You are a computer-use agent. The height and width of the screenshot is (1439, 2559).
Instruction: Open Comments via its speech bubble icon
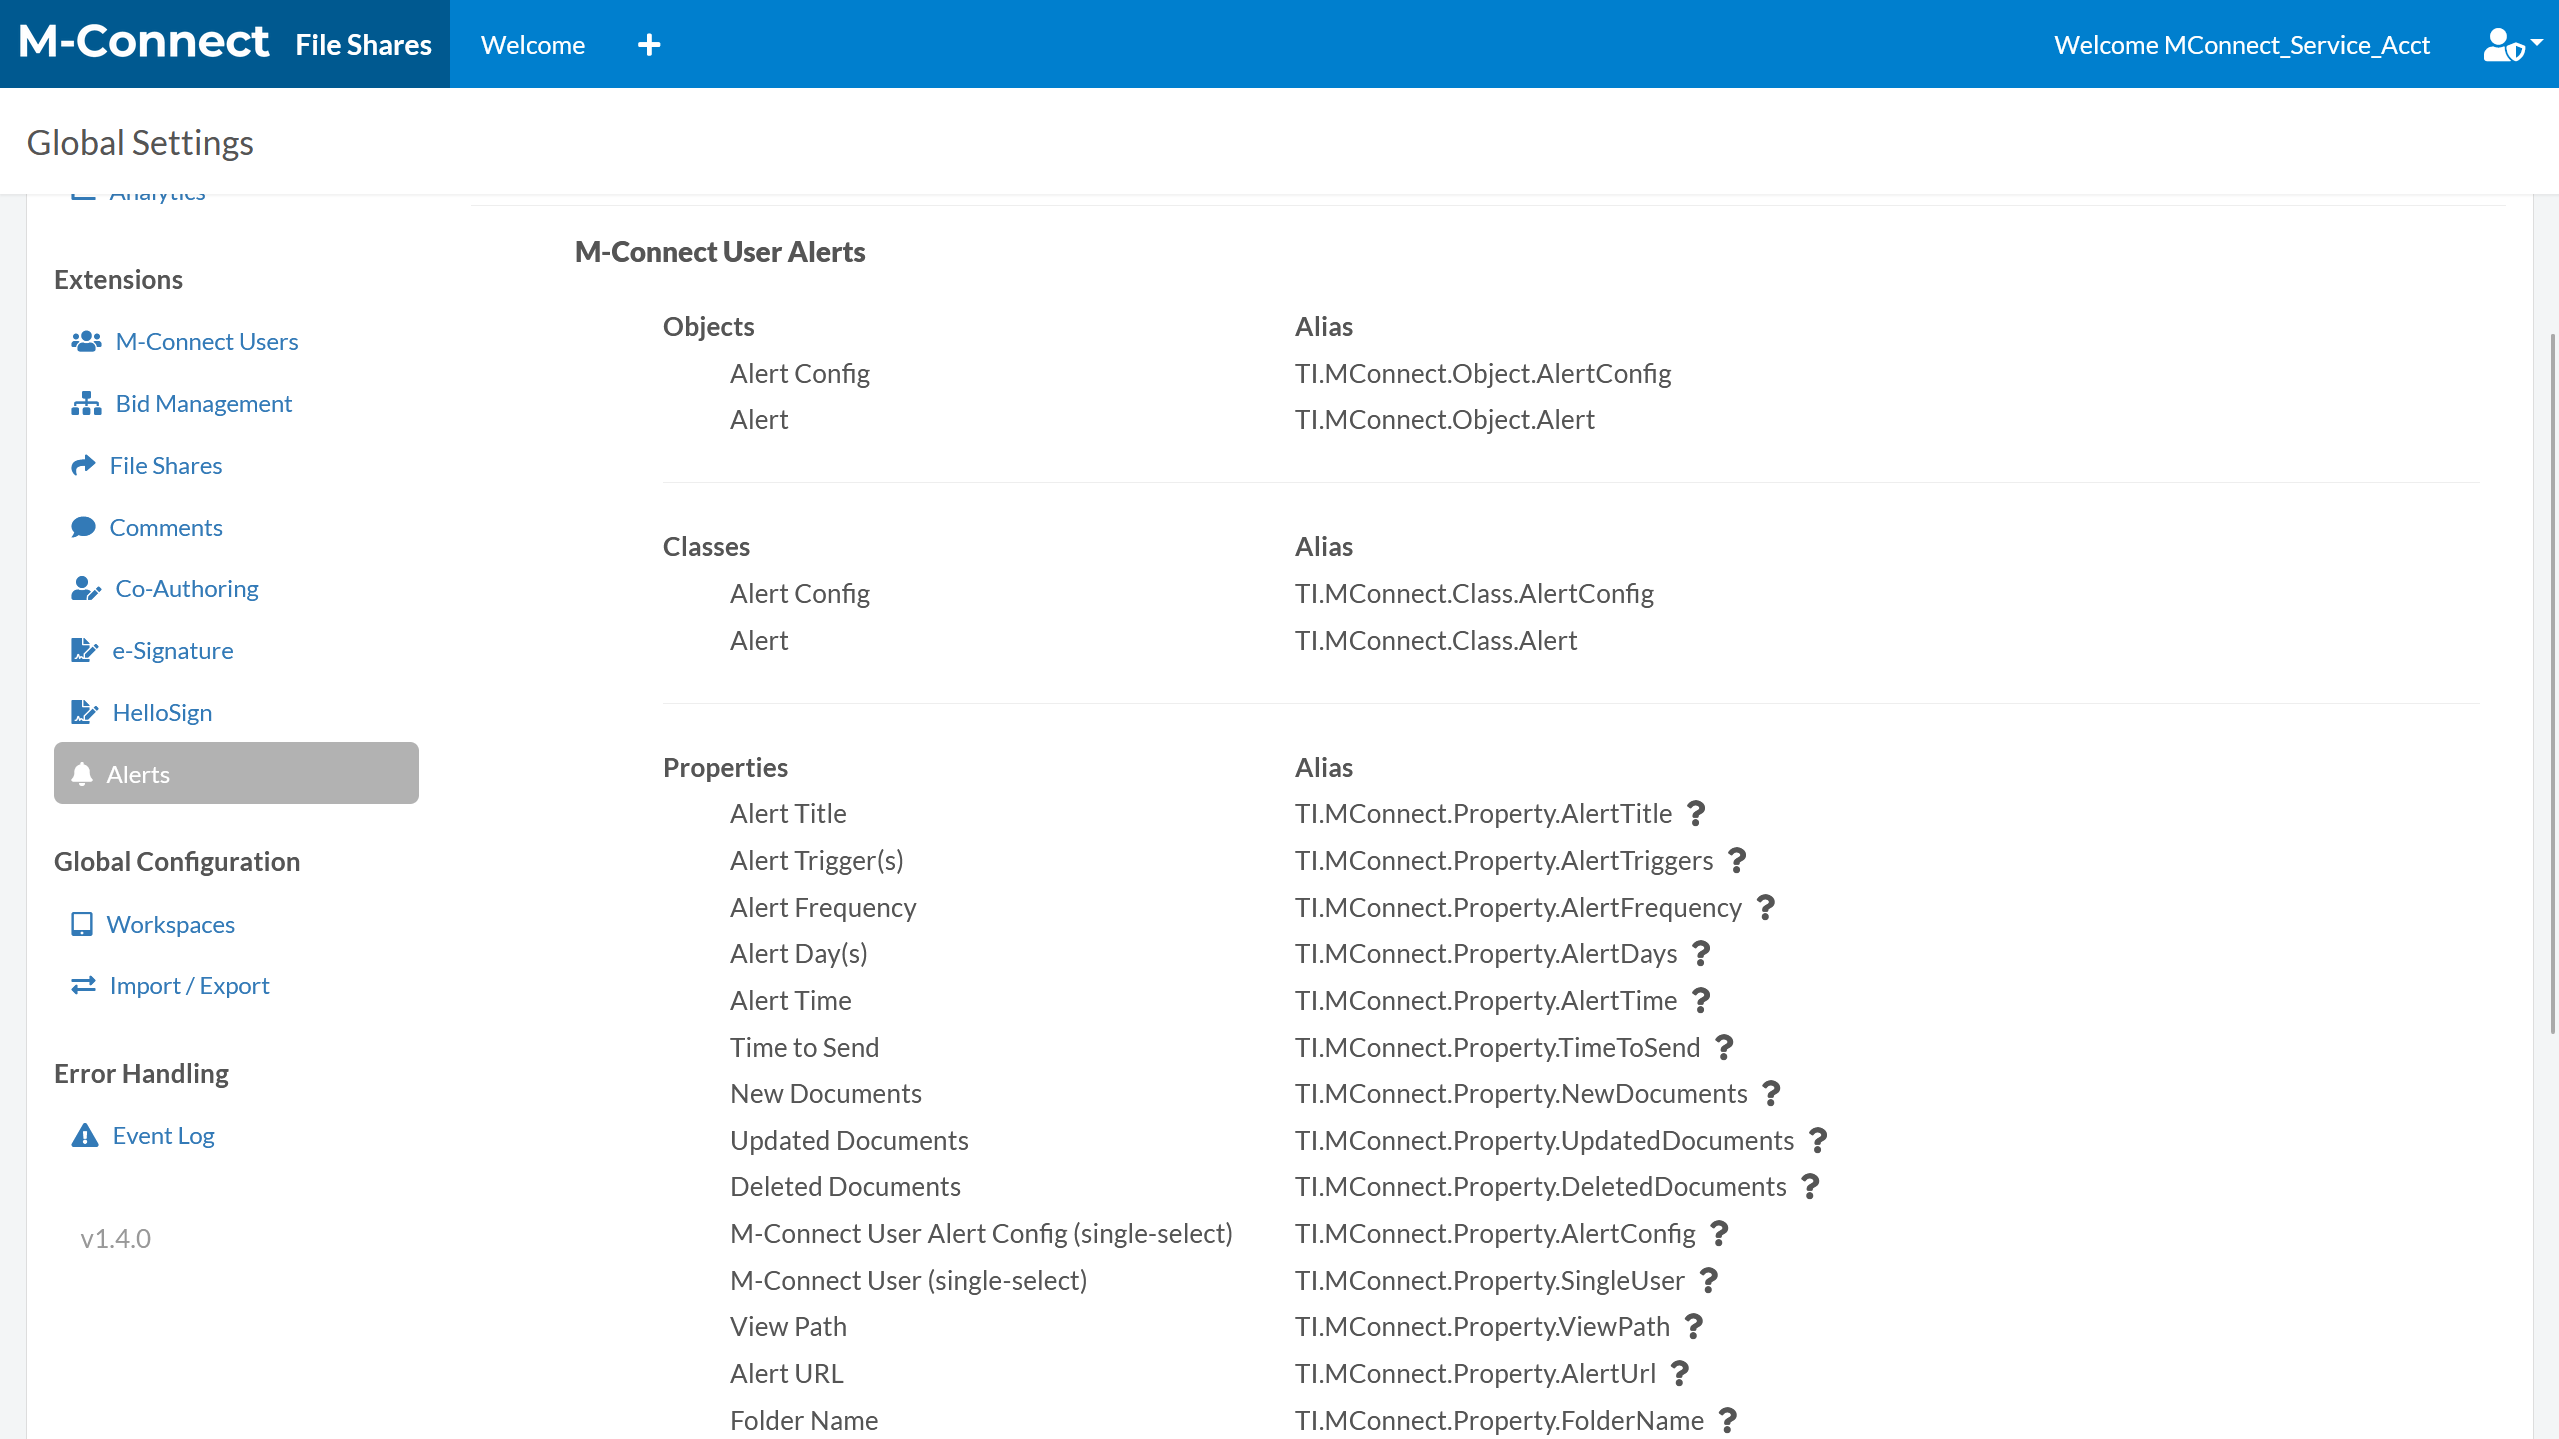click(84, 527)
